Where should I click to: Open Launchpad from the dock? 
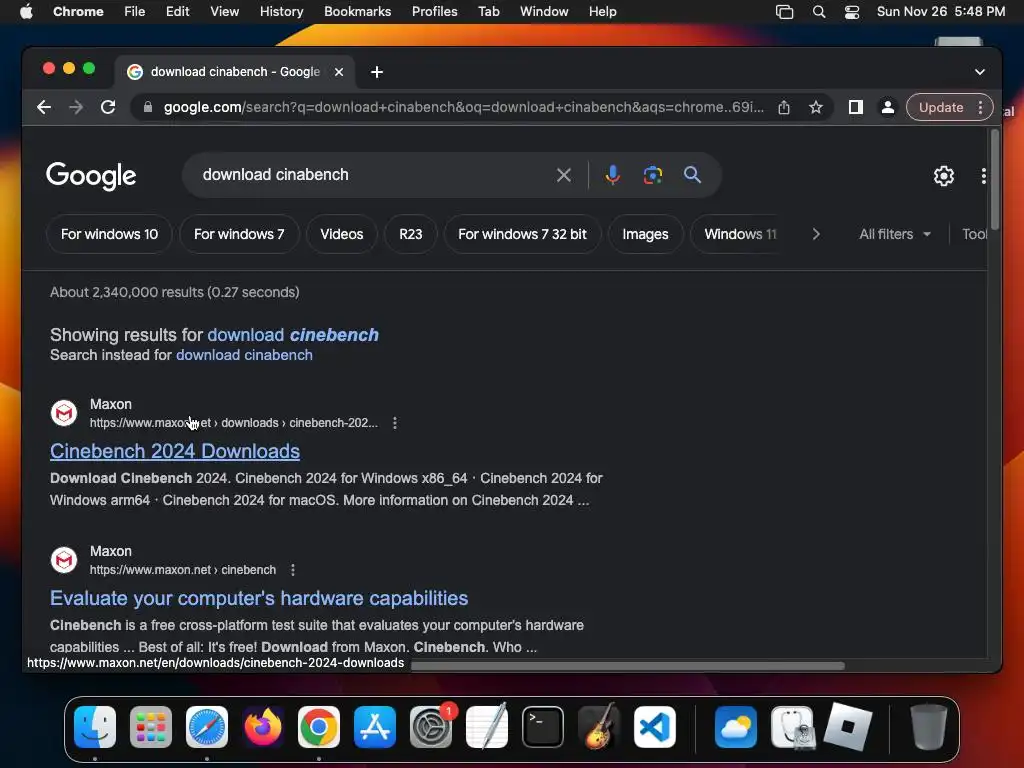(x=151, y=727)
